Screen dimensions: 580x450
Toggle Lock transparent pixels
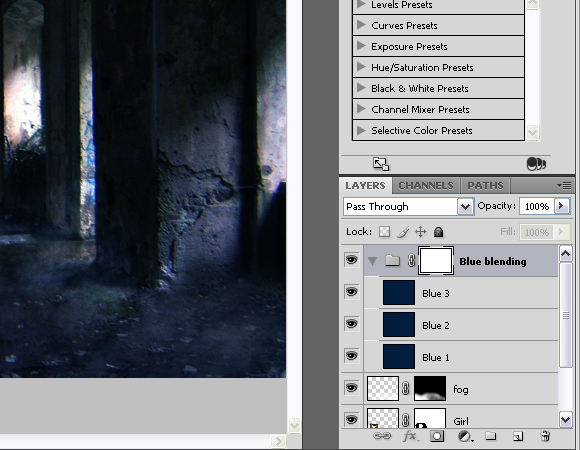pos(385,232)
